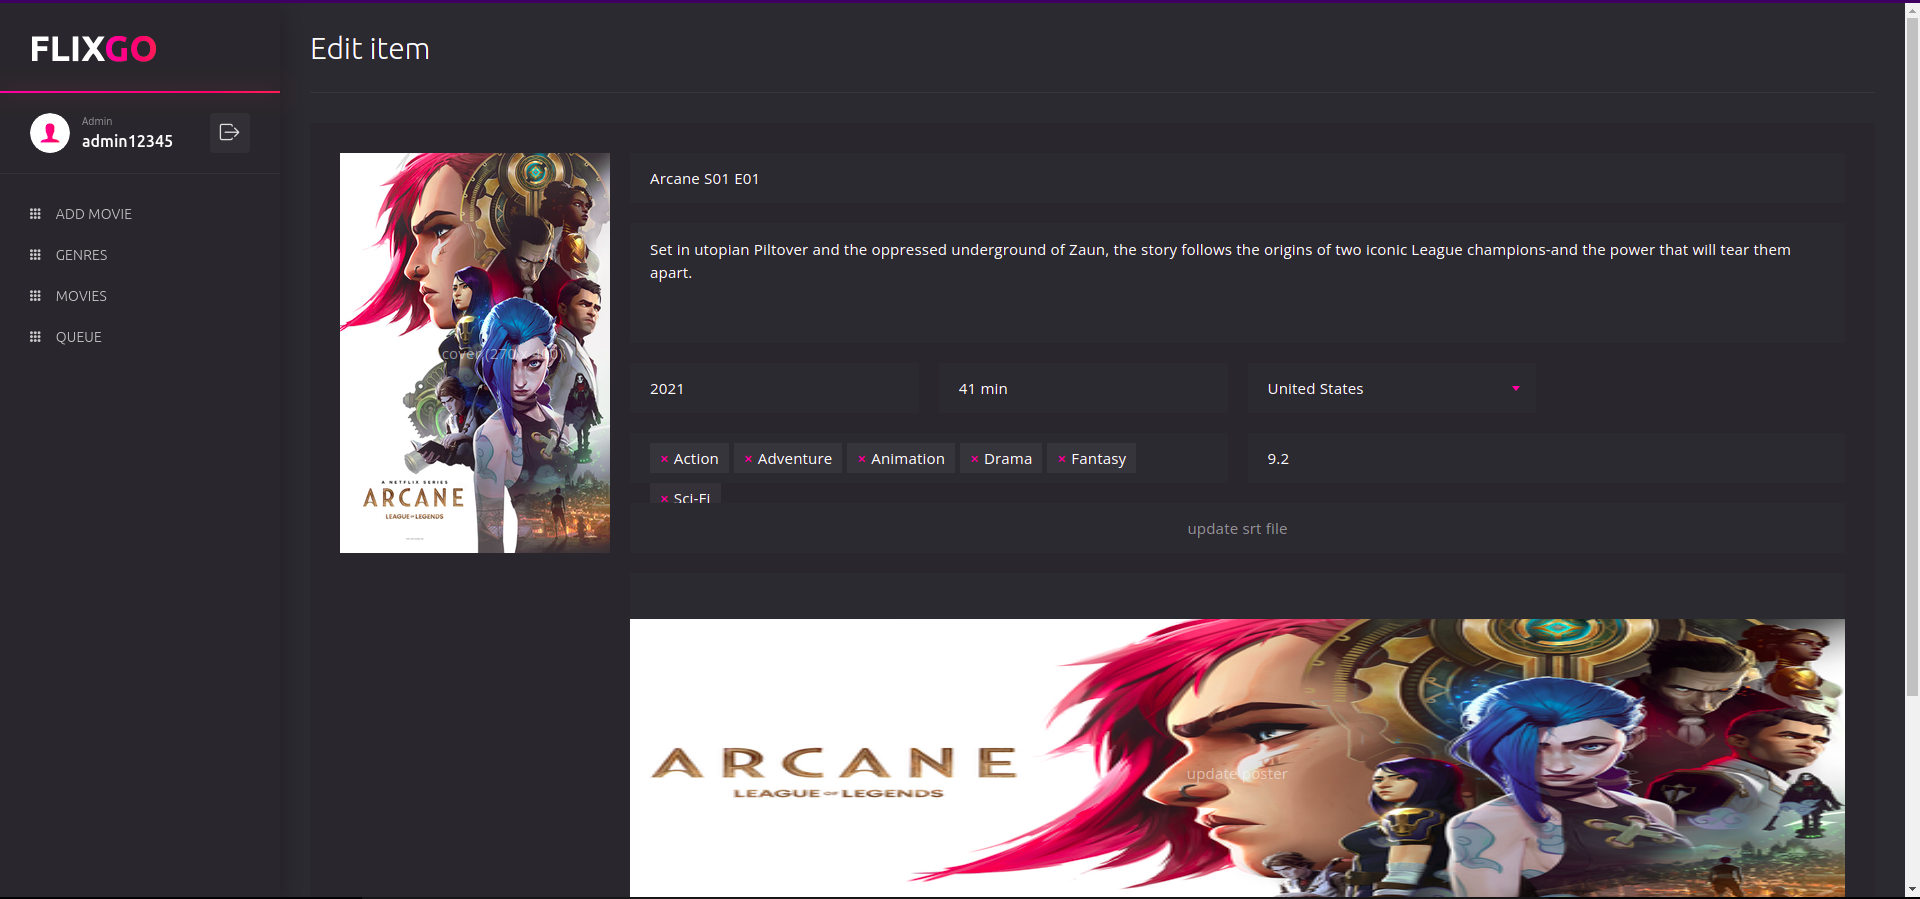Go to the Genres page
The width and height of the screenshot is (1920, 899).
(x=81, y=255)
